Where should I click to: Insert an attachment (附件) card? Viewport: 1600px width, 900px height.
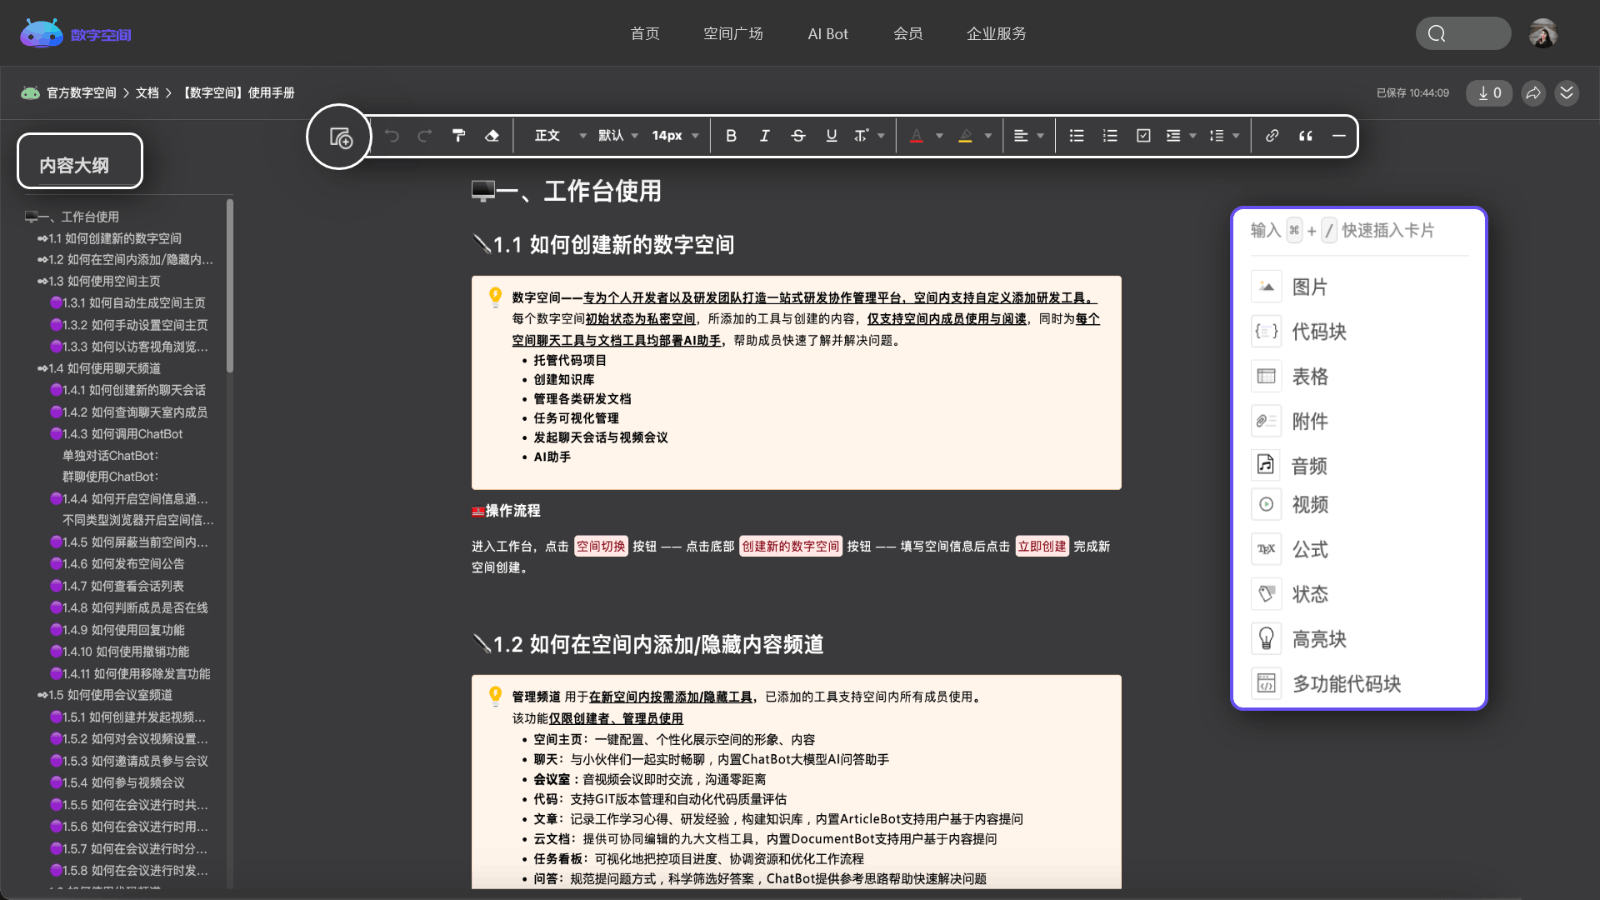(x=1310, y=421)
